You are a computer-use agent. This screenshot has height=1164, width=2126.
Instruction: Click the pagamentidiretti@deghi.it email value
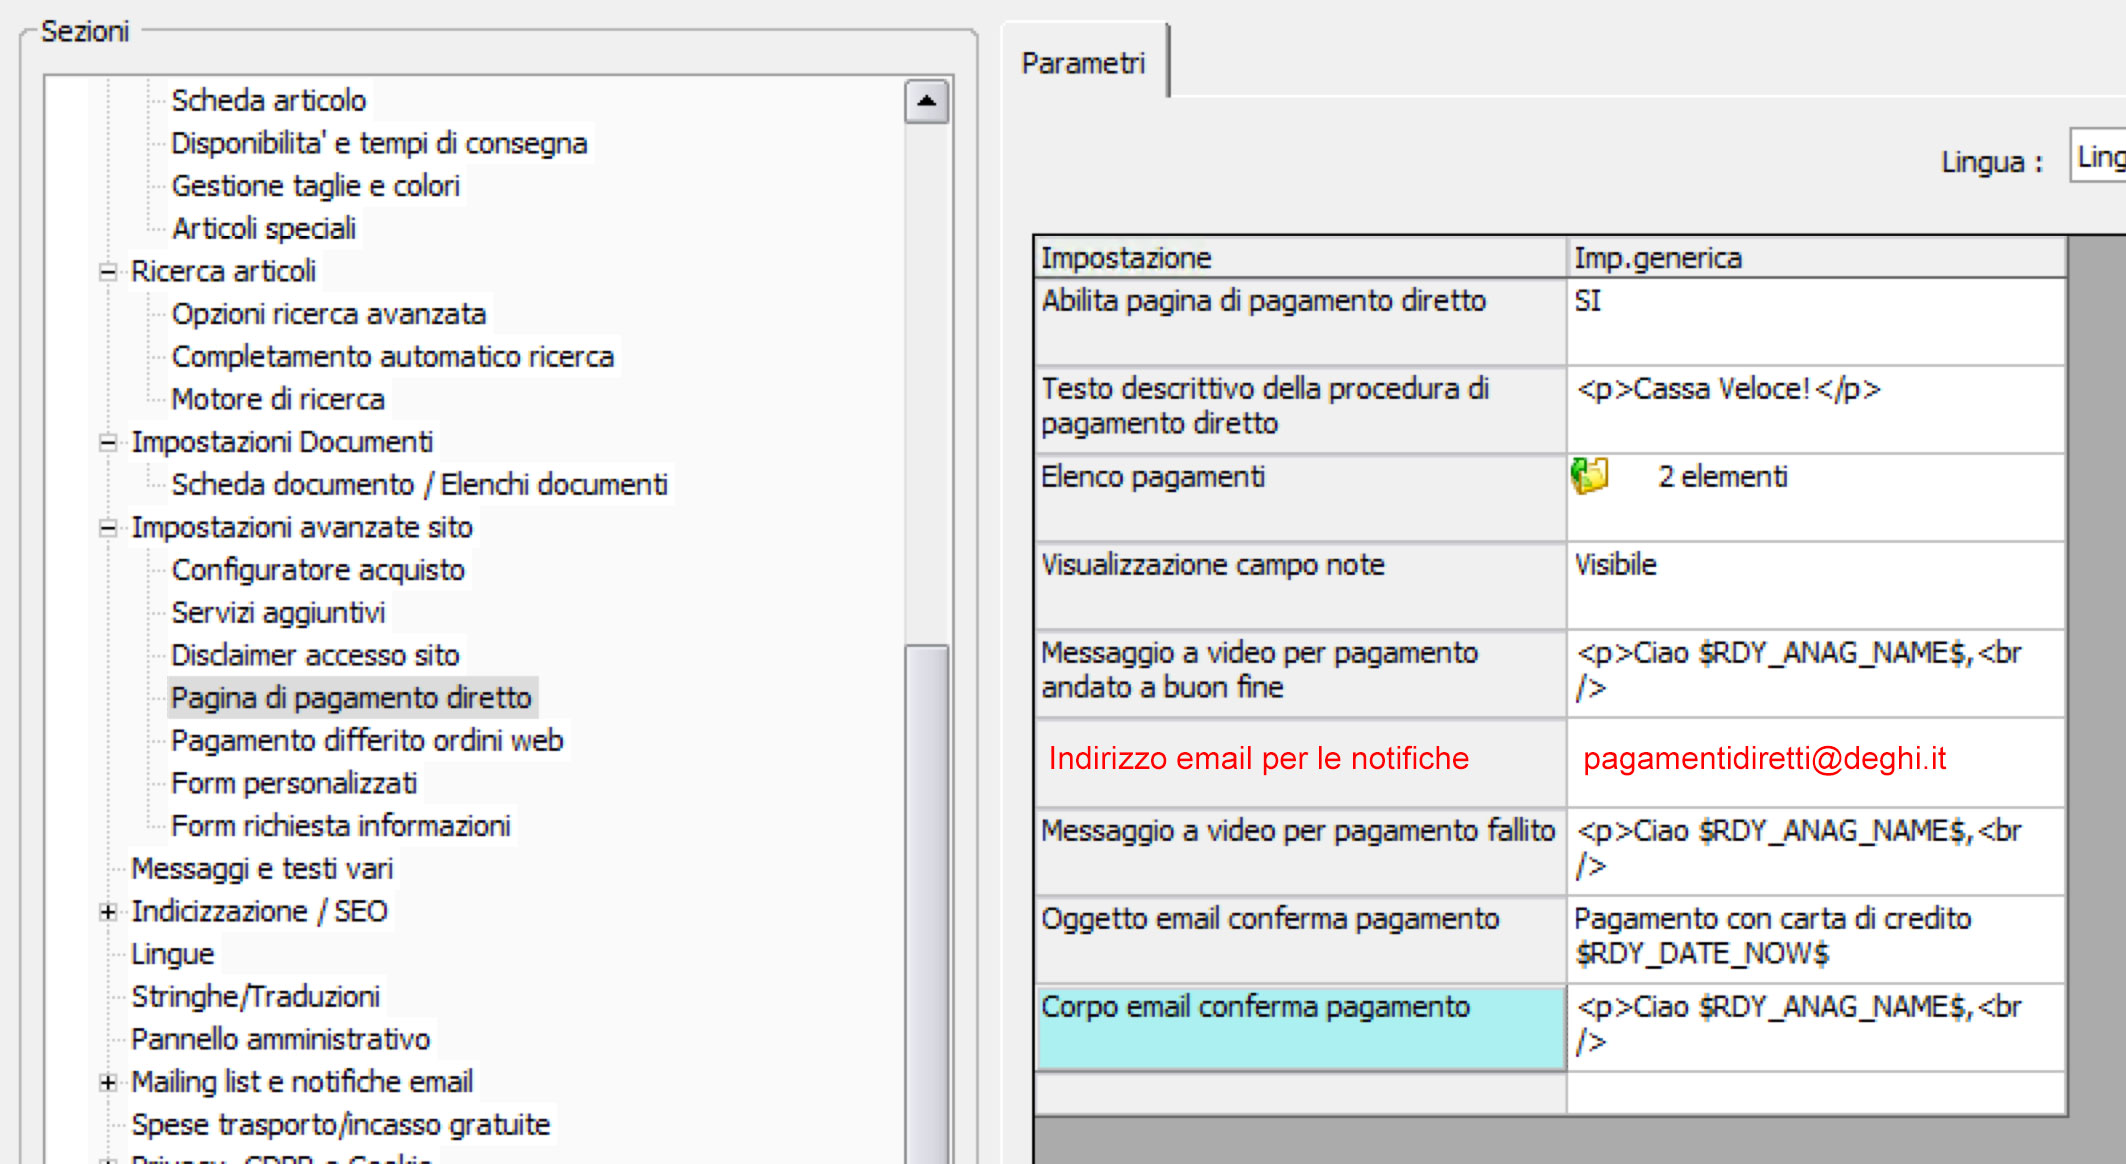[1764, 759]
